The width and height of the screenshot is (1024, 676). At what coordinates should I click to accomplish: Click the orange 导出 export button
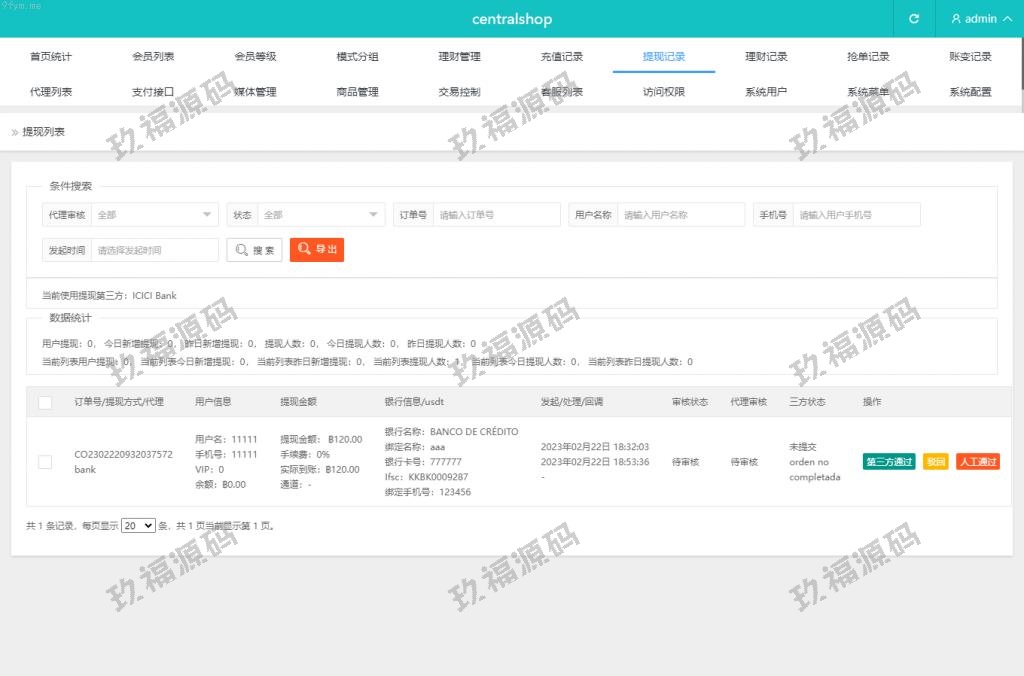click(317, 250)
